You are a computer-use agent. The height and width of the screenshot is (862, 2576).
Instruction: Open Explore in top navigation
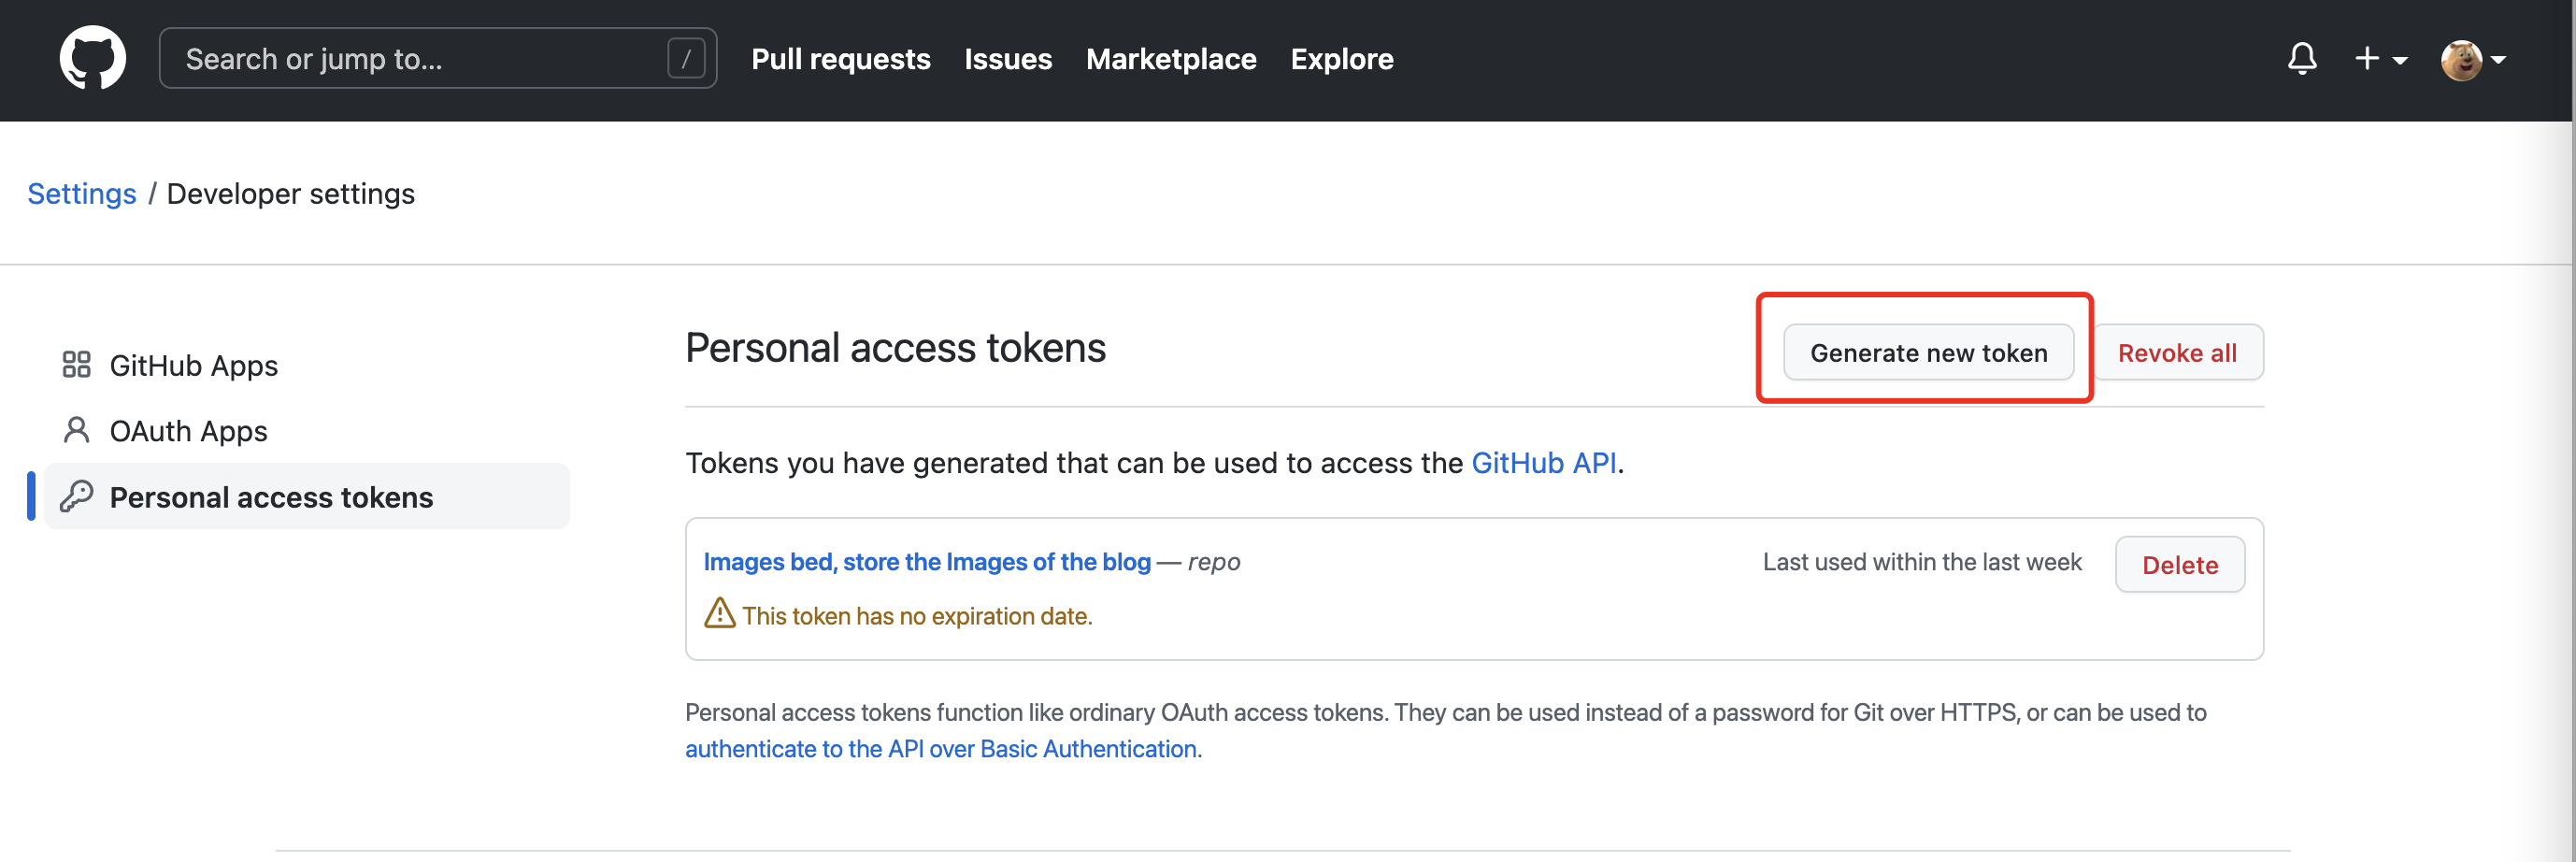coord(1342,59)
